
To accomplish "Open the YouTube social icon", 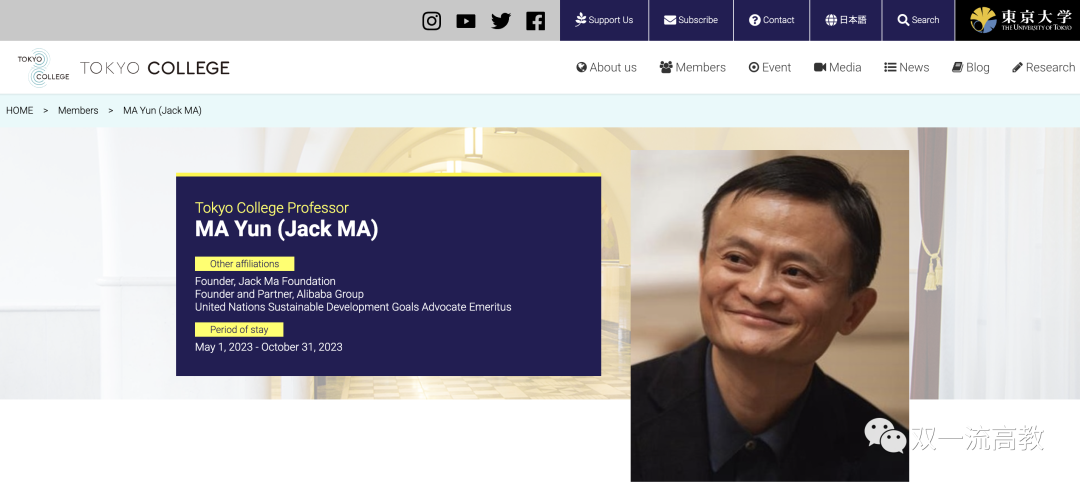I will point(466,21).
